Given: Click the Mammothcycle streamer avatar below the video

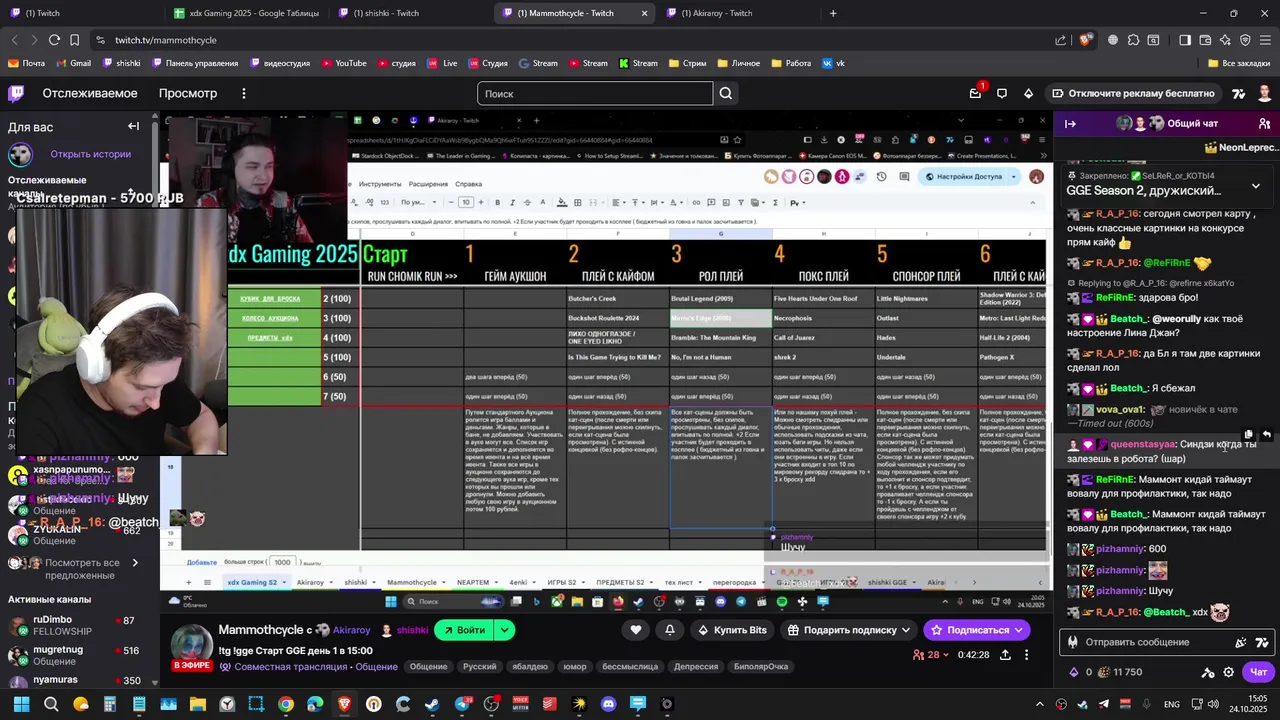Looking at the screenshot, I should (x=190, y=644).
